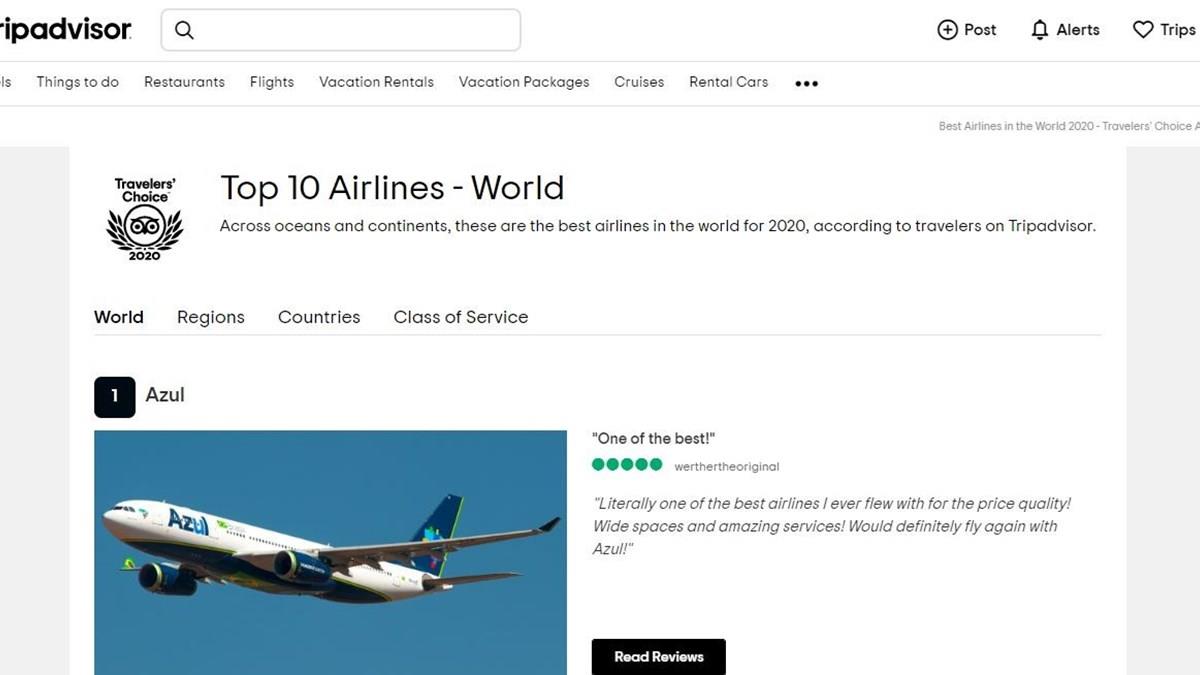Click the search magnifier icon
This screenshot has height=675, width=1200.
tap(184, 30)
